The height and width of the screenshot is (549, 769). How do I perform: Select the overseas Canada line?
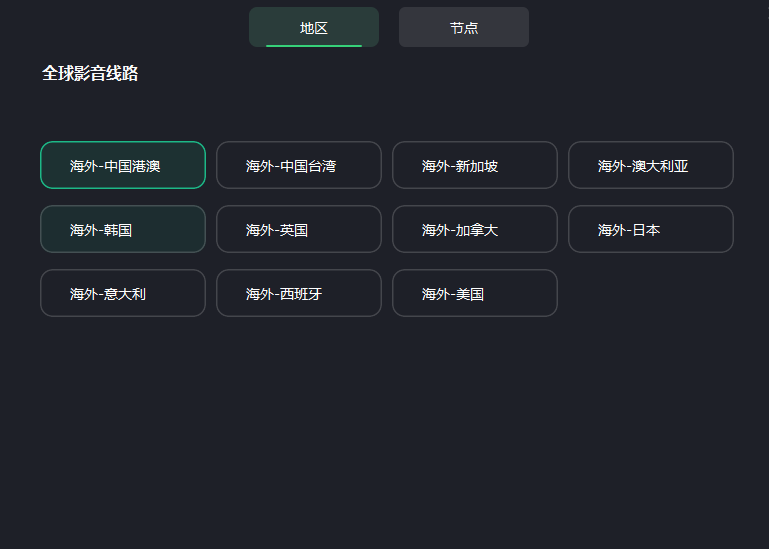475,229
